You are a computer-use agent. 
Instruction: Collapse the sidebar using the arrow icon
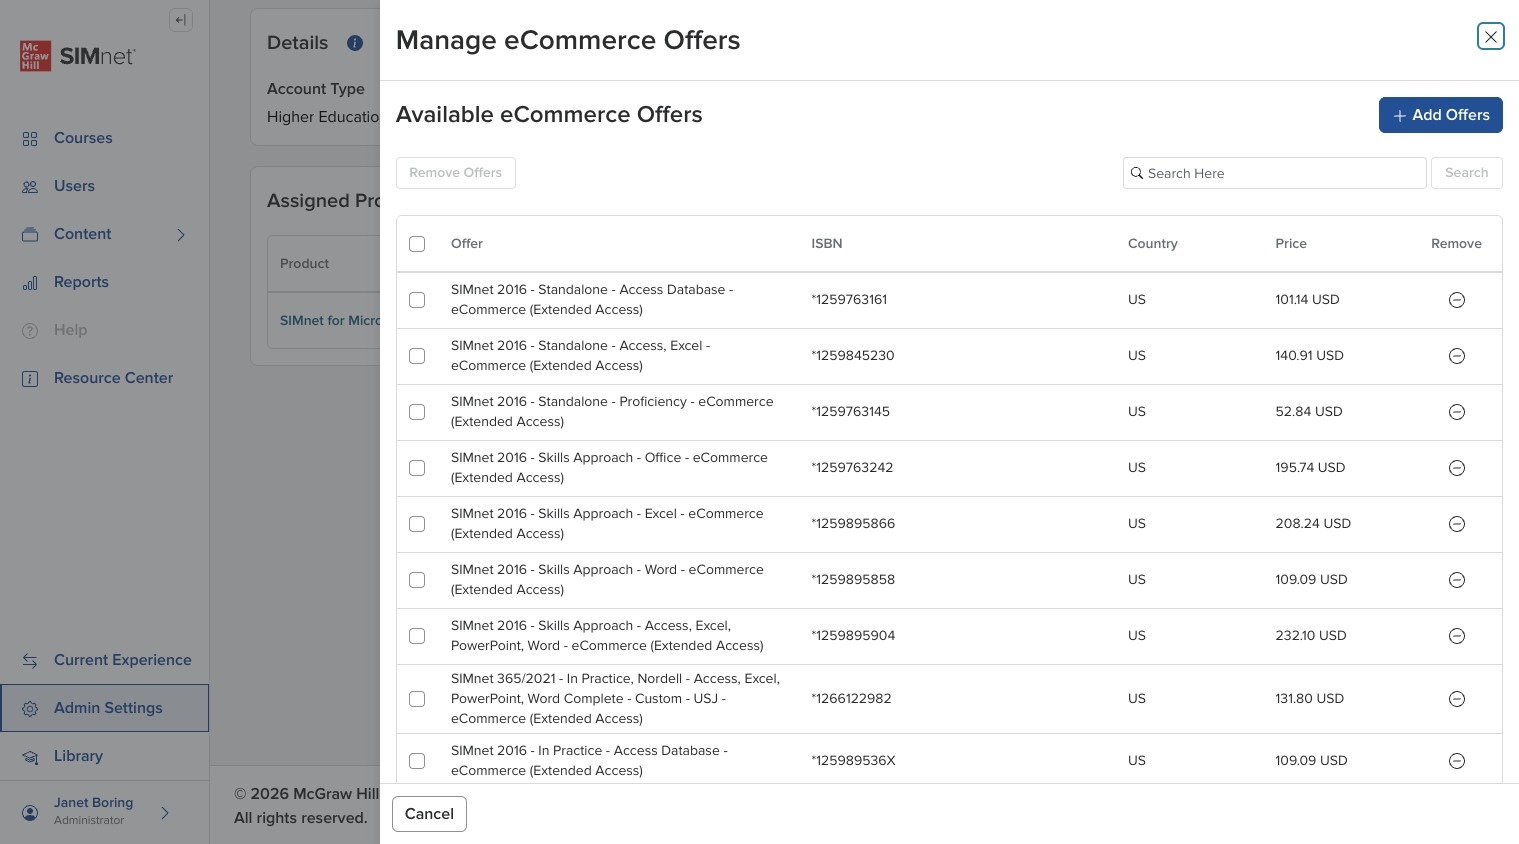click(181, 20)
